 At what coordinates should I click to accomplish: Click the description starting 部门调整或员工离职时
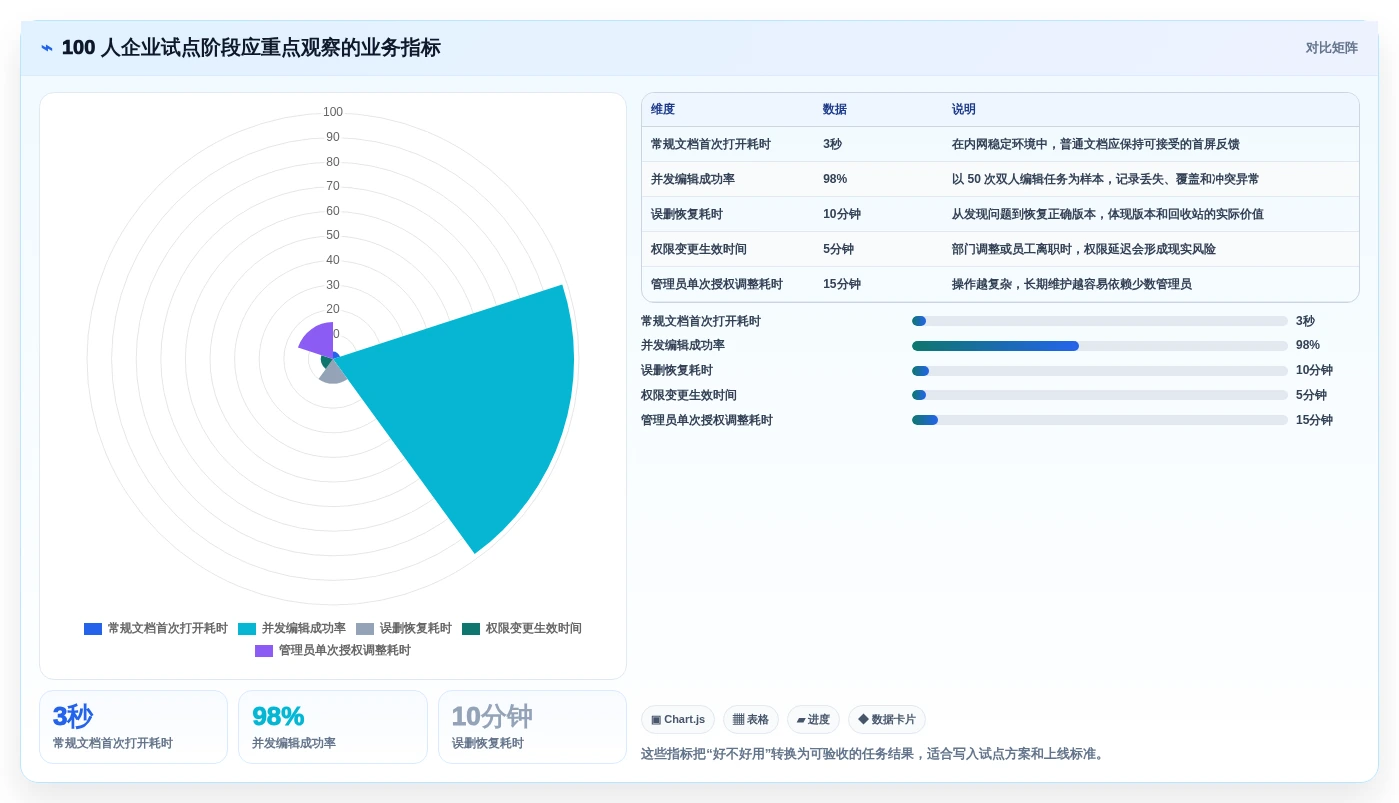(1084, 250)
